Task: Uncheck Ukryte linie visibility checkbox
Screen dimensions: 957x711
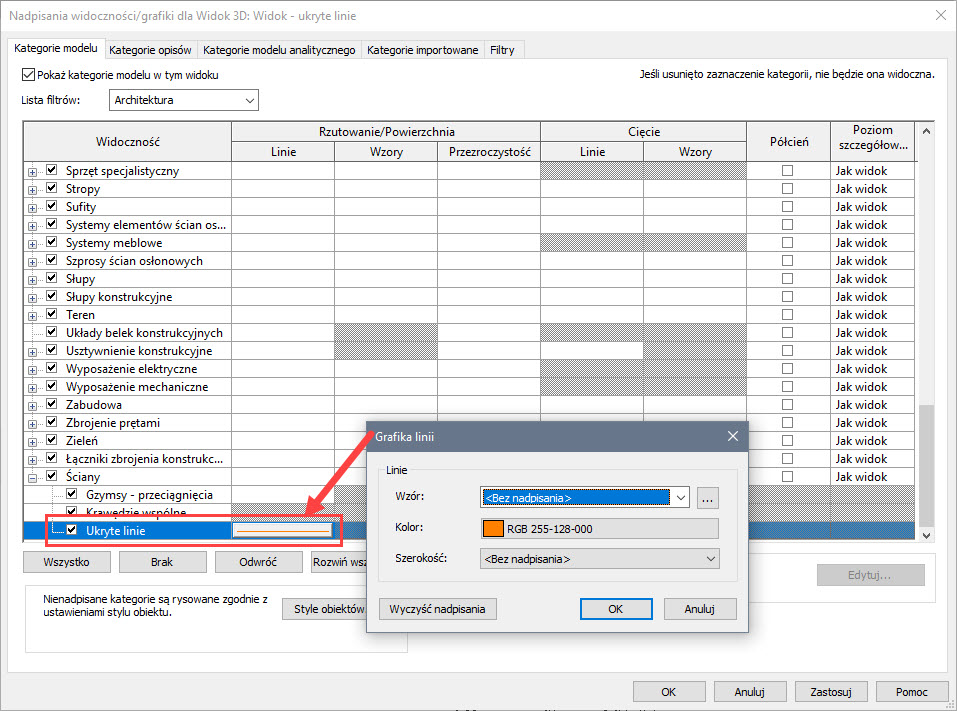Action: tap(72, 531)
